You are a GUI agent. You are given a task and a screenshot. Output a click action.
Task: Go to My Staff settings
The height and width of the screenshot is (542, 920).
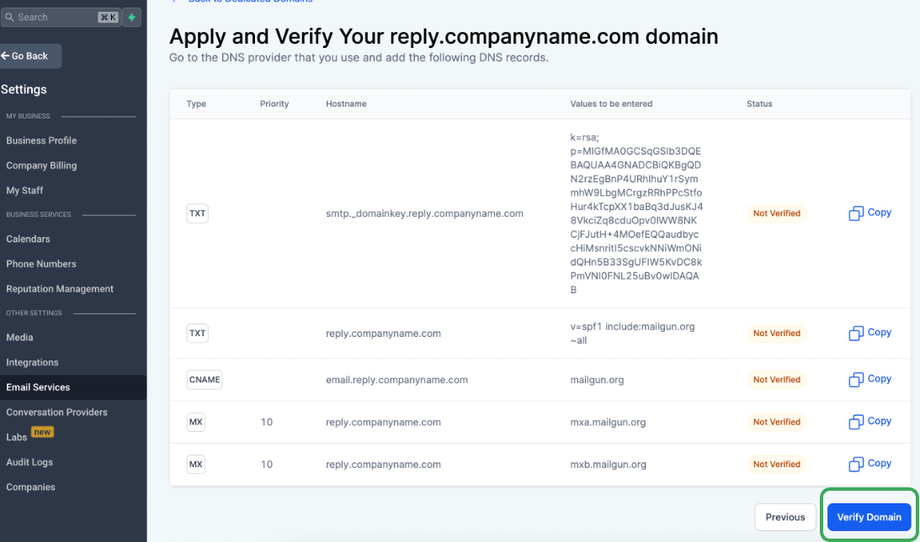click(25, 190)
